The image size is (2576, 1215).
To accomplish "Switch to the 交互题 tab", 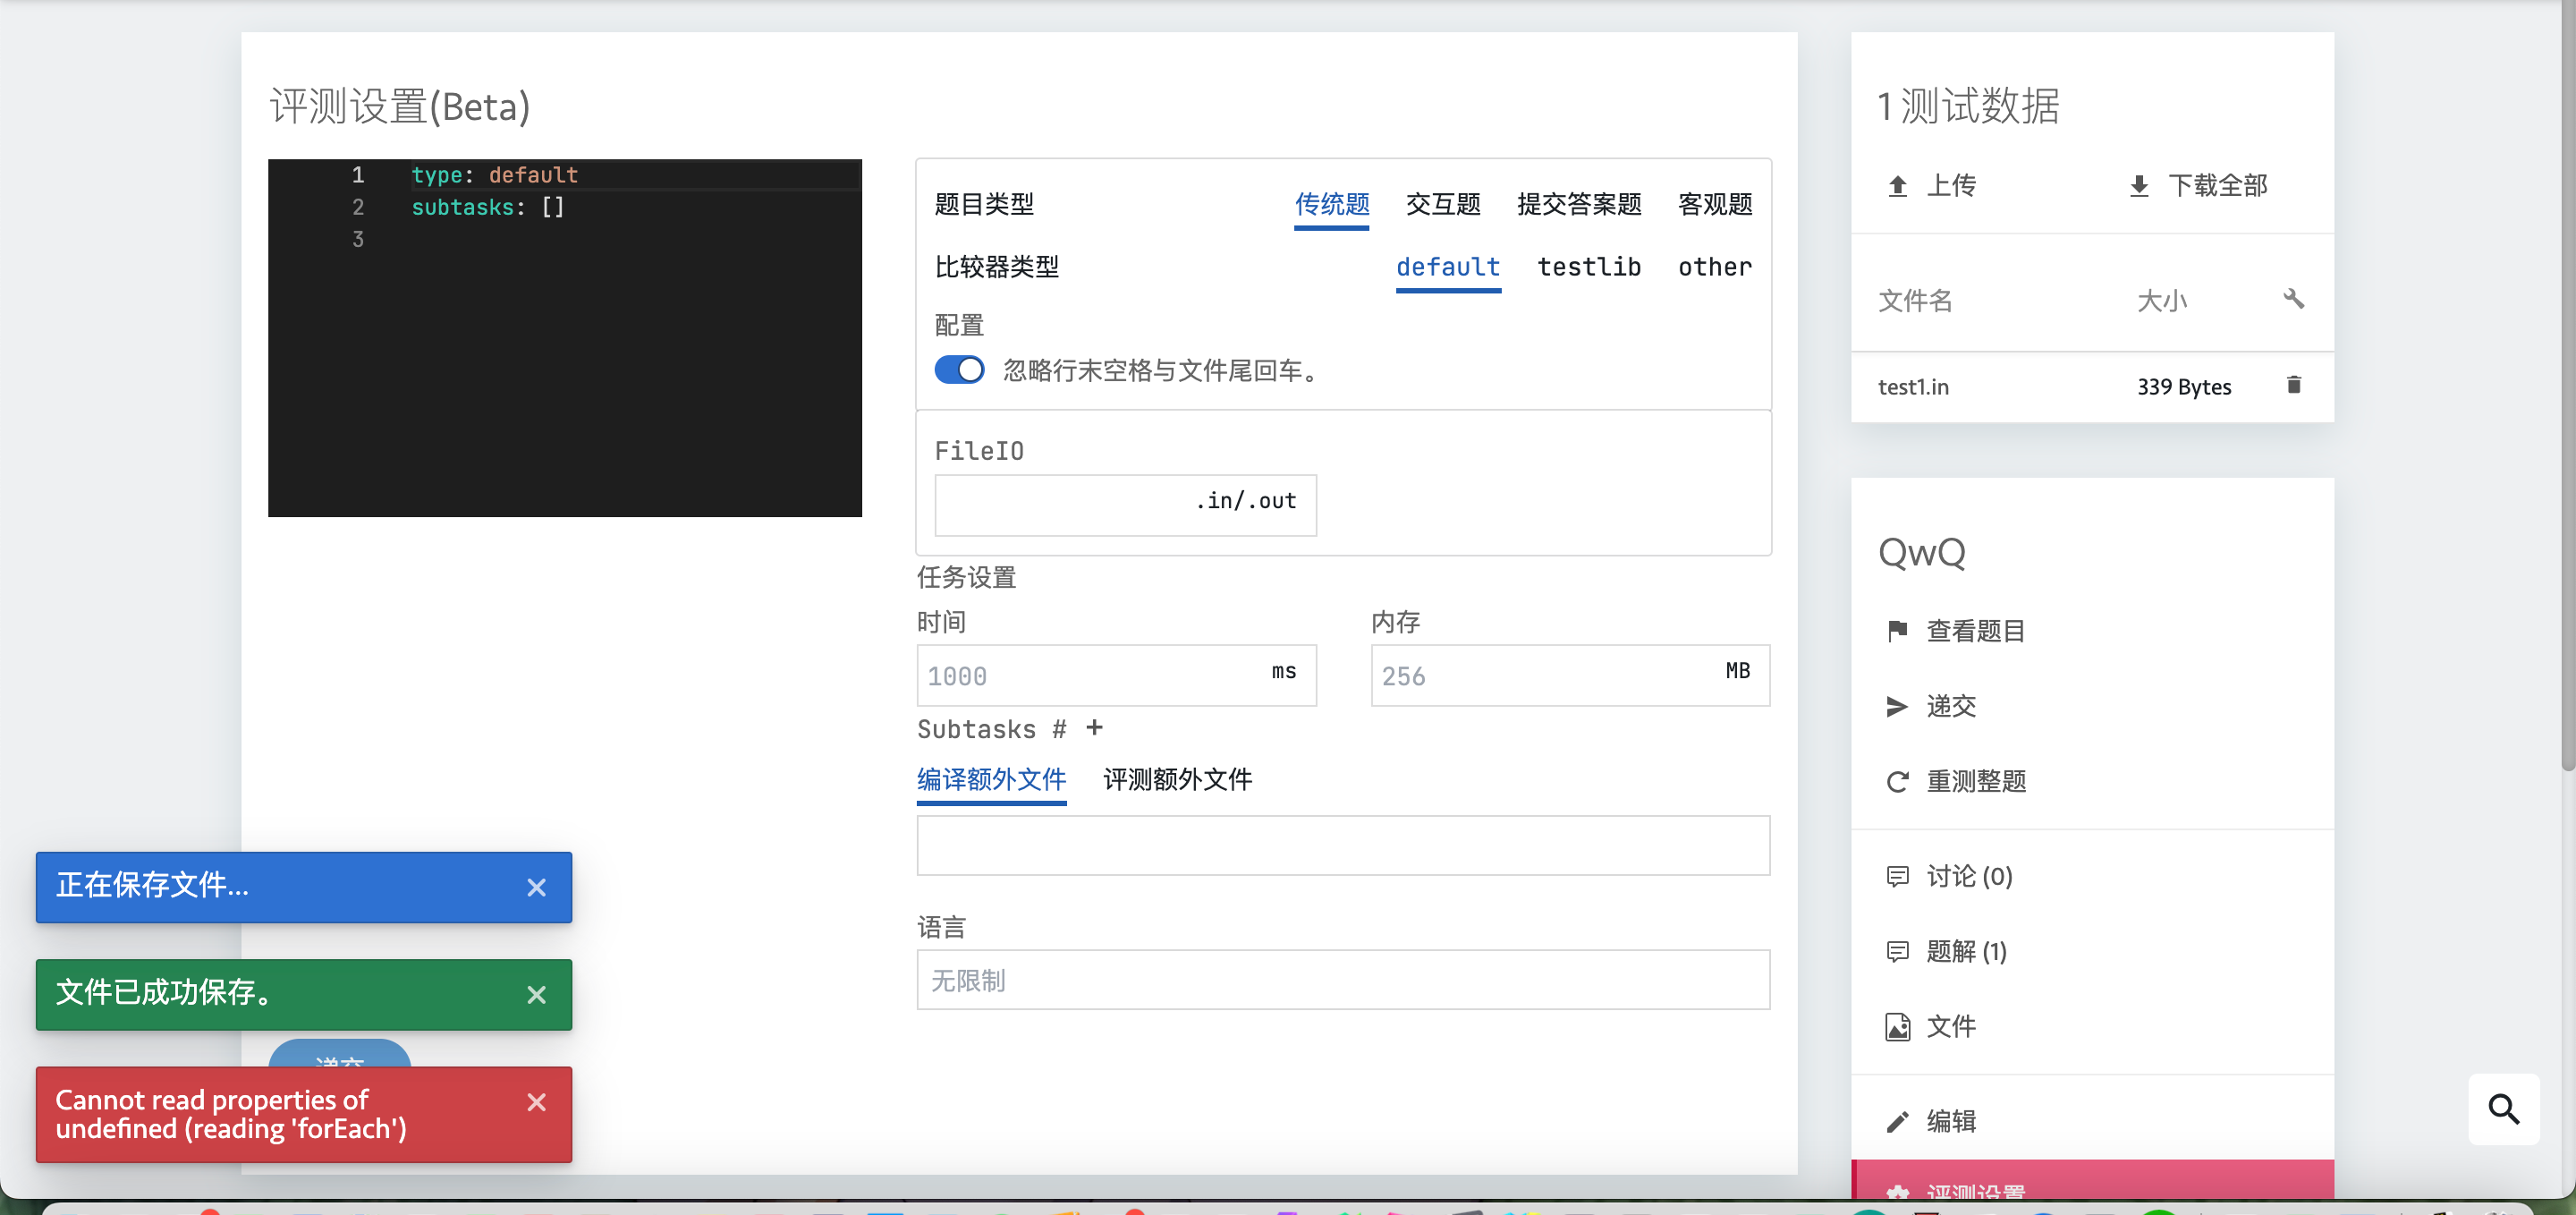I will click(1443, 204).
